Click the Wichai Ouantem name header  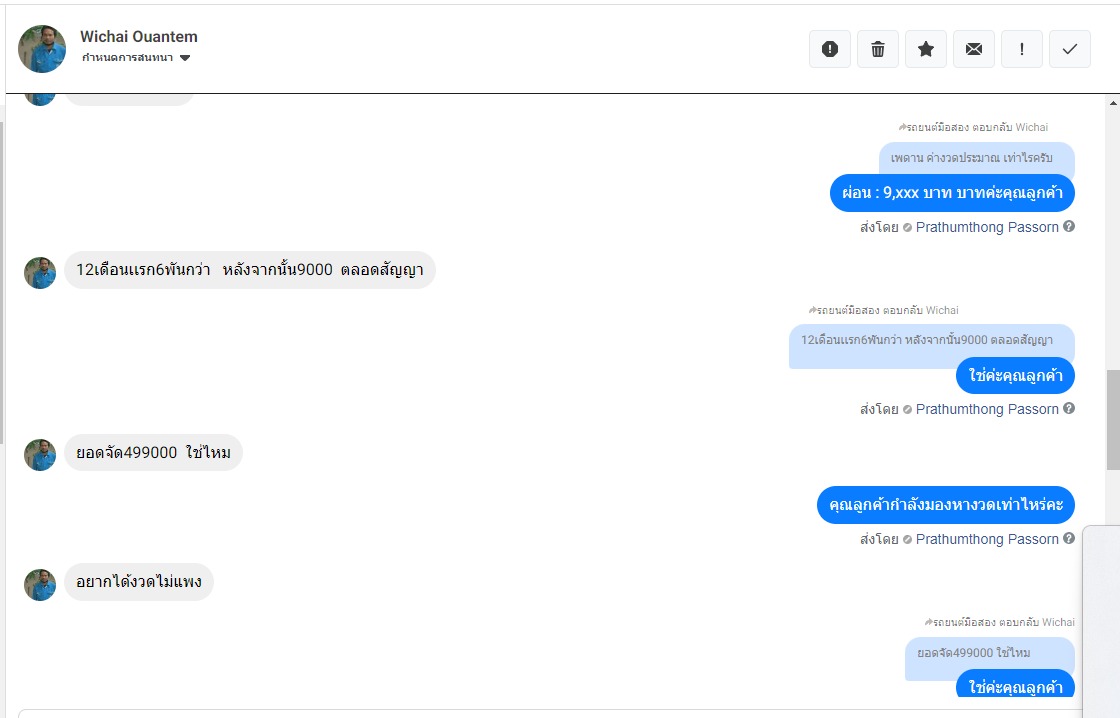coord(139,37)
